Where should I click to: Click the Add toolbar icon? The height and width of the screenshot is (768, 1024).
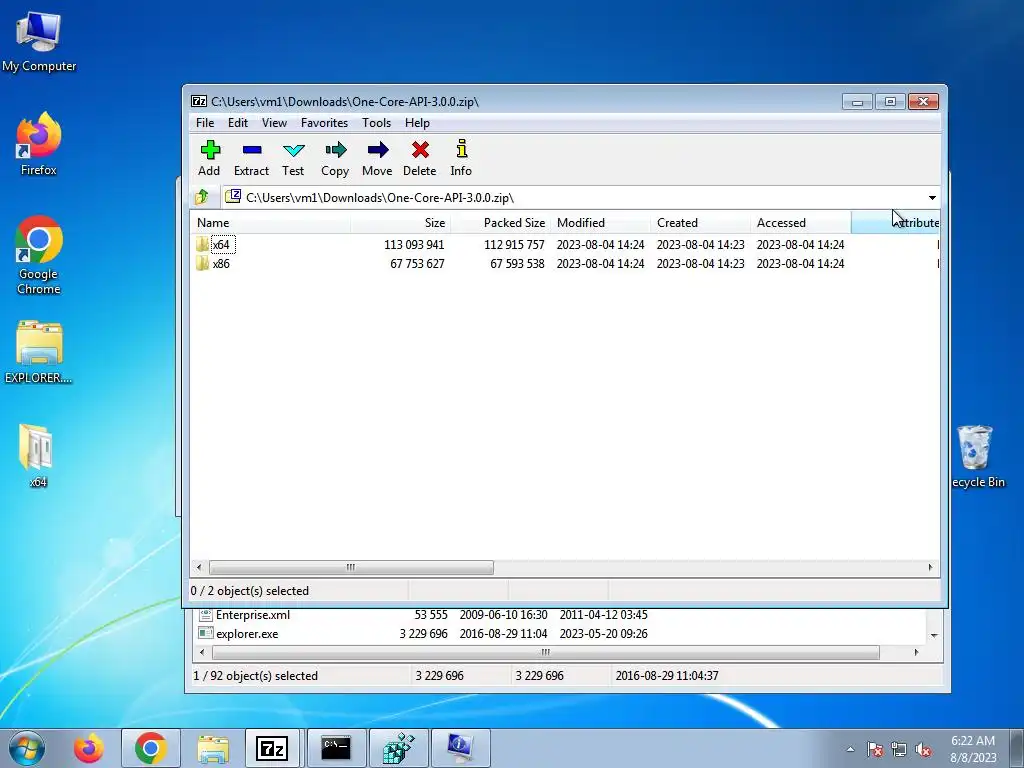pyautogui.click(x=209, y=158)
